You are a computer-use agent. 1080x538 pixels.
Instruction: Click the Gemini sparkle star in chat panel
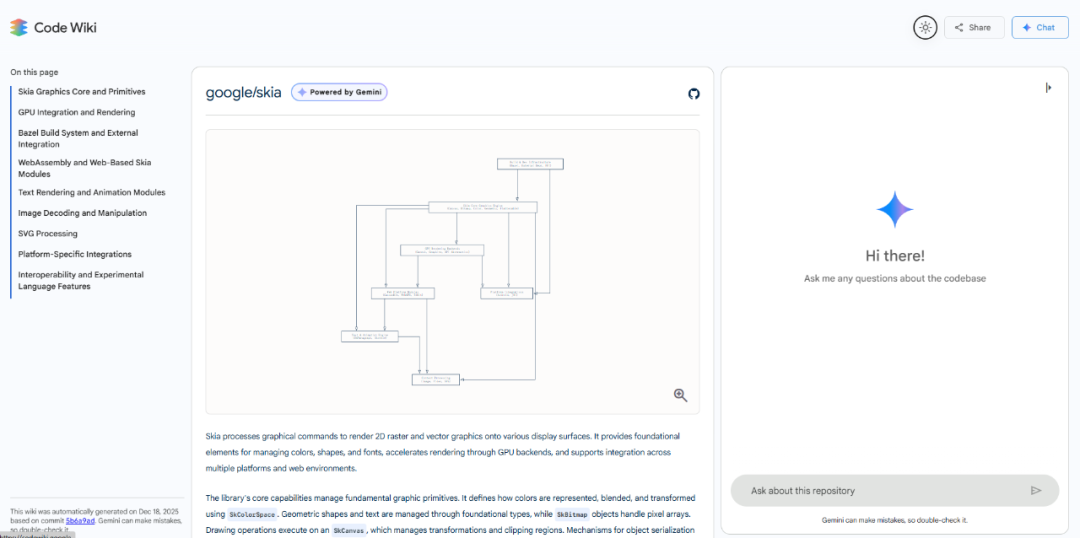pos(895,209)
